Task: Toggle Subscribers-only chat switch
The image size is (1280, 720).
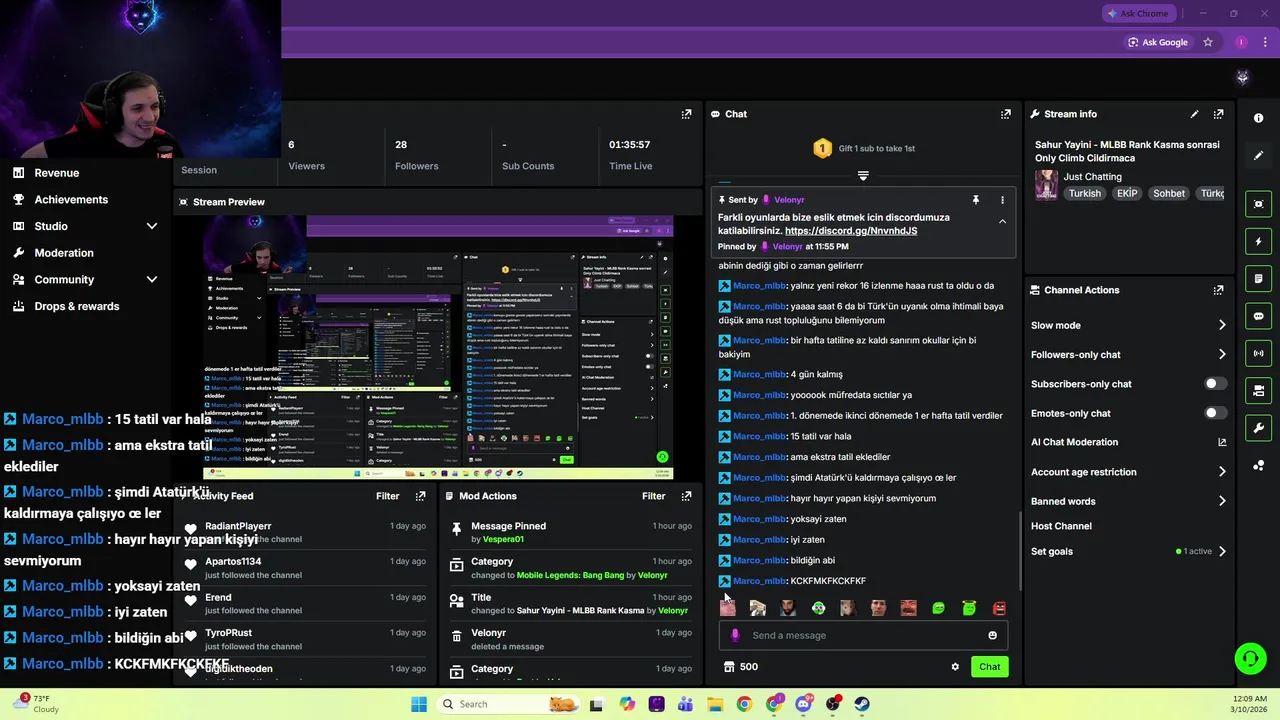Action: 1215,384
